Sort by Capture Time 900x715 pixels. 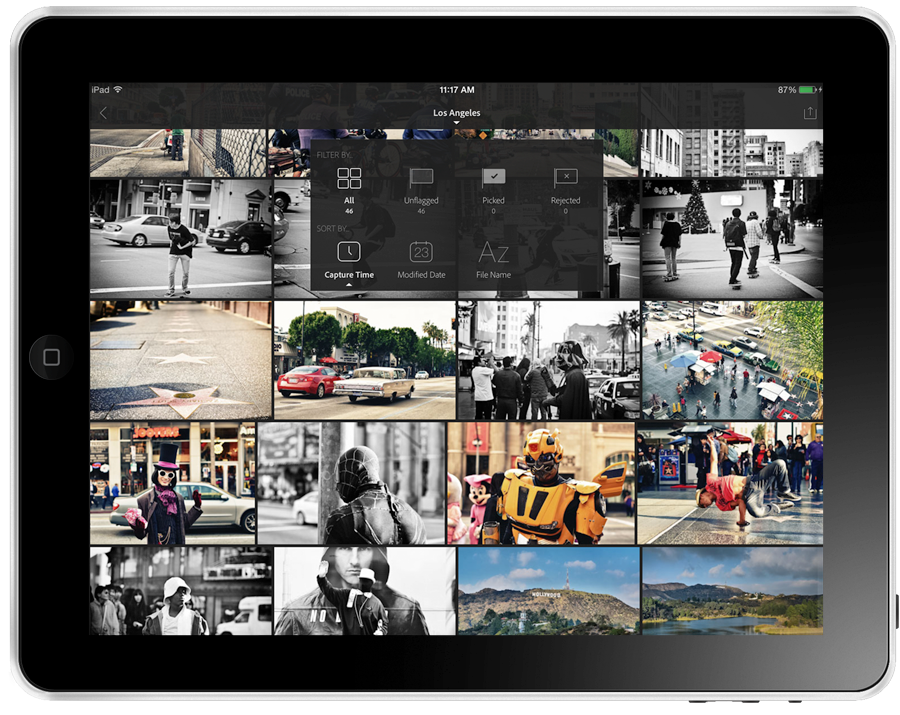coord(349,261)
